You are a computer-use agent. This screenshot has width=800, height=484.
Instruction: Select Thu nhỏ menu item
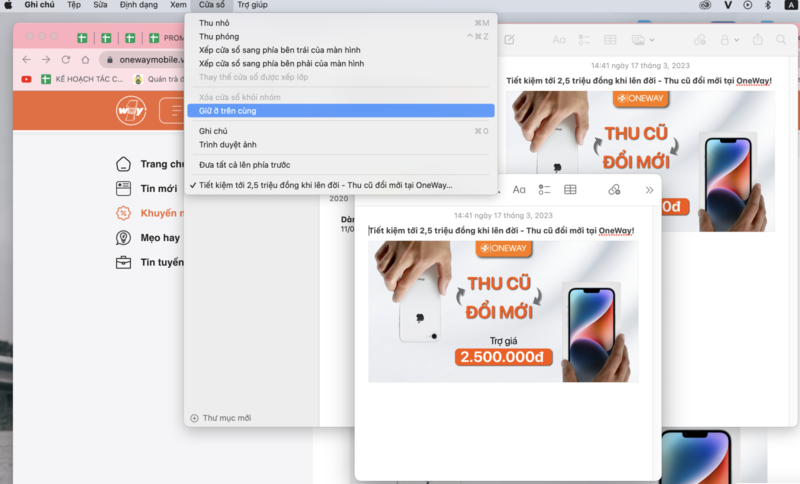pos(341,23)
